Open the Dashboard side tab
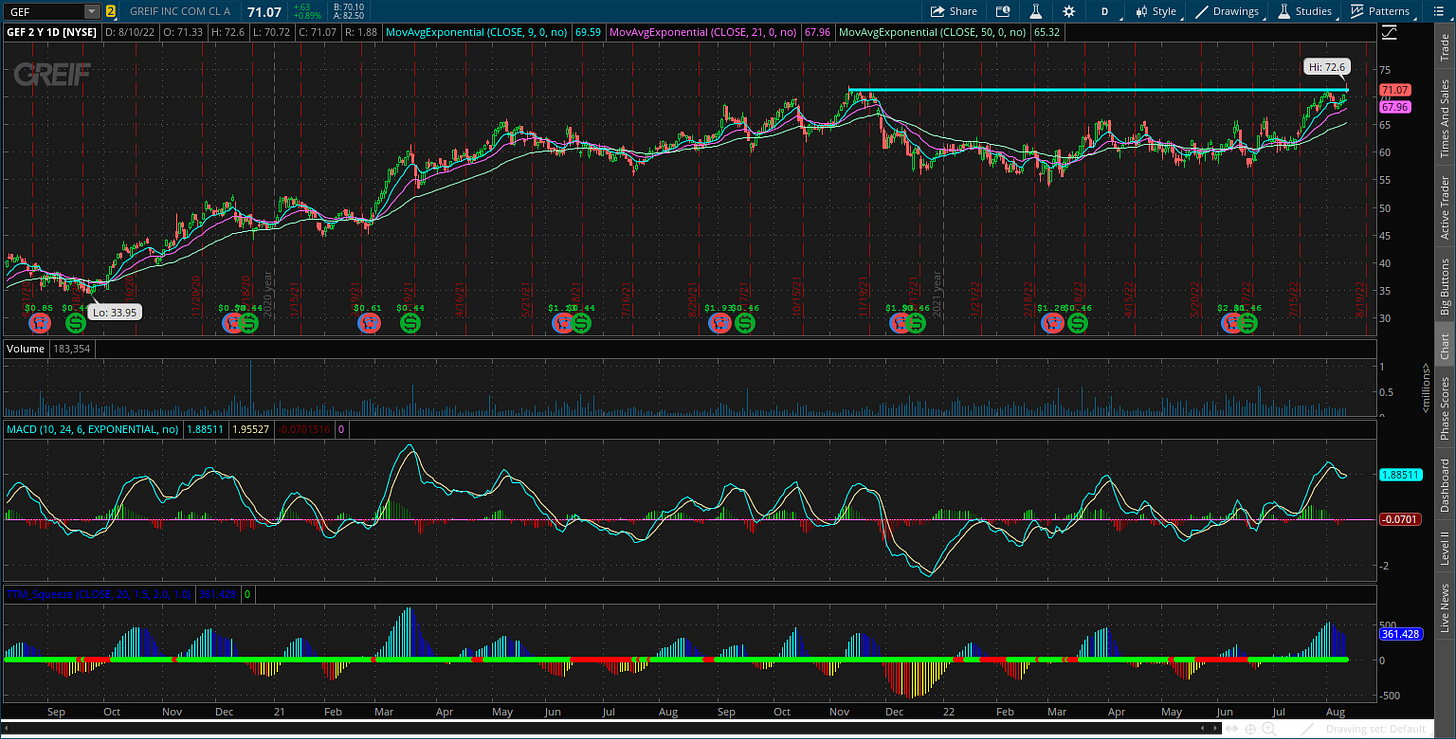 [x=1444, y=487]
